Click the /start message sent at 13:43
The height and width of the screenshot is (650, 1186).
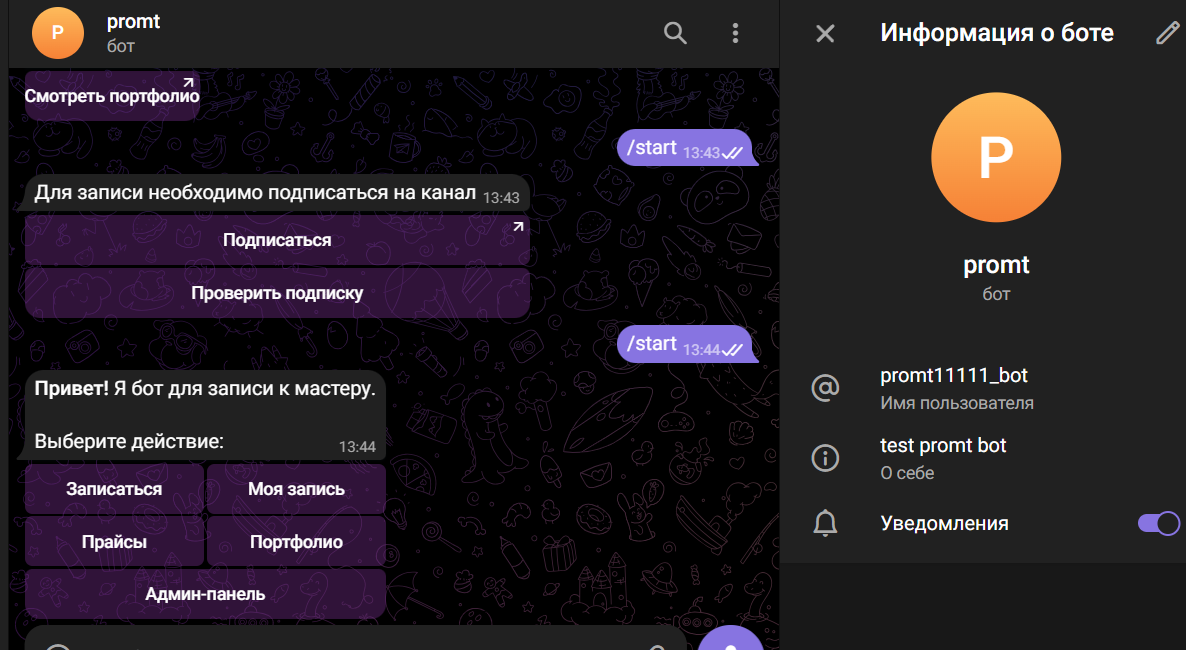tap(685, 148)
